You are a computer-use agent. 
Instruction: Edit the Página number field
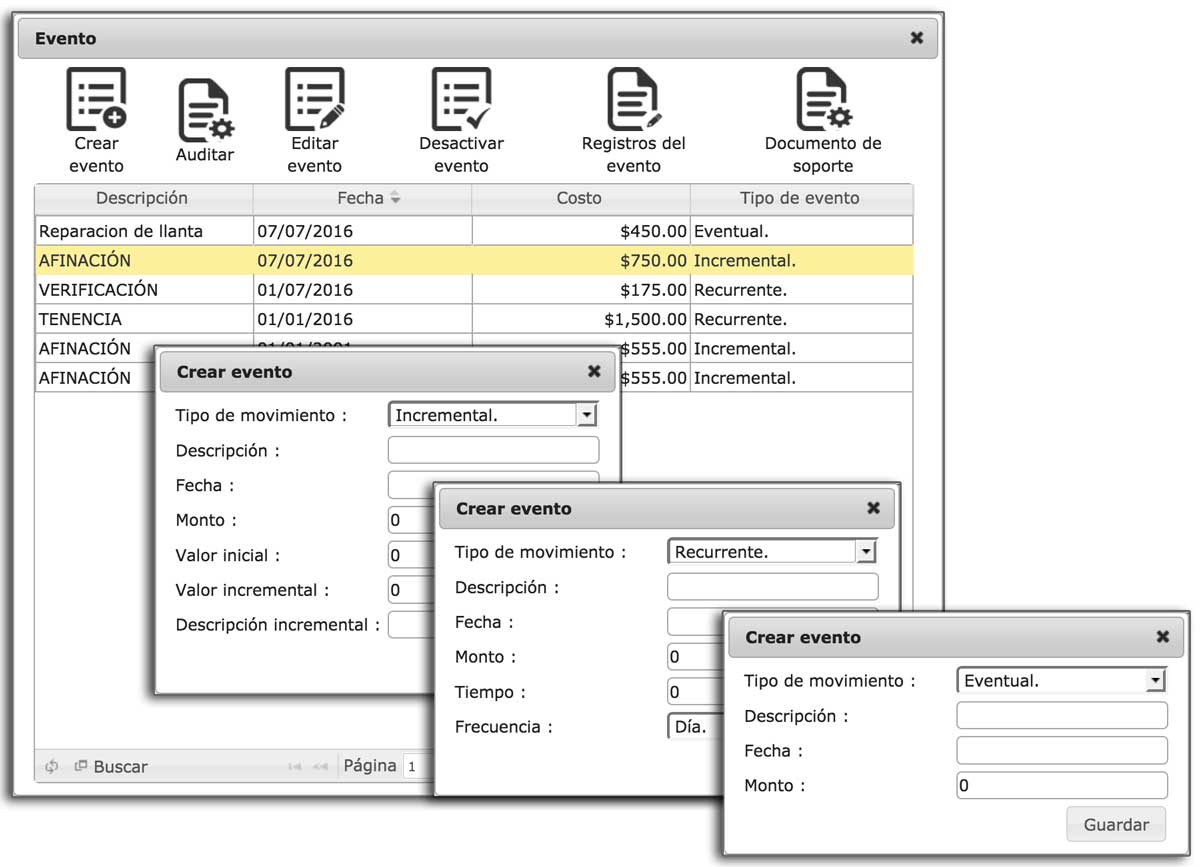(417, 767)
